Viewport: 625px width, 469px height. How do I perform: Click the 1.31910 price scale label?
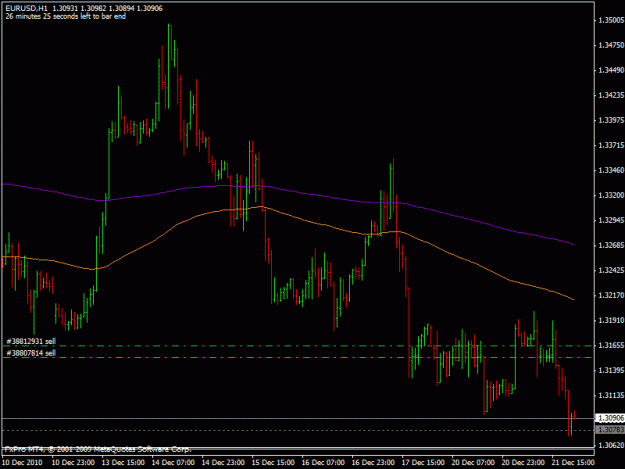pyautogui.click(x=611, y=320)
